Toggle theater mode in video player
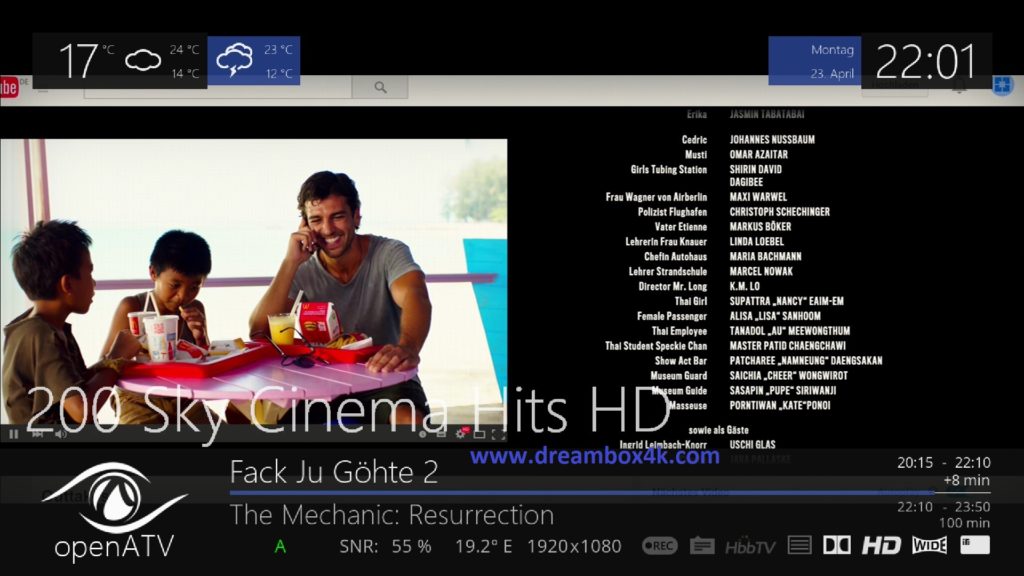 pos(479,434)
